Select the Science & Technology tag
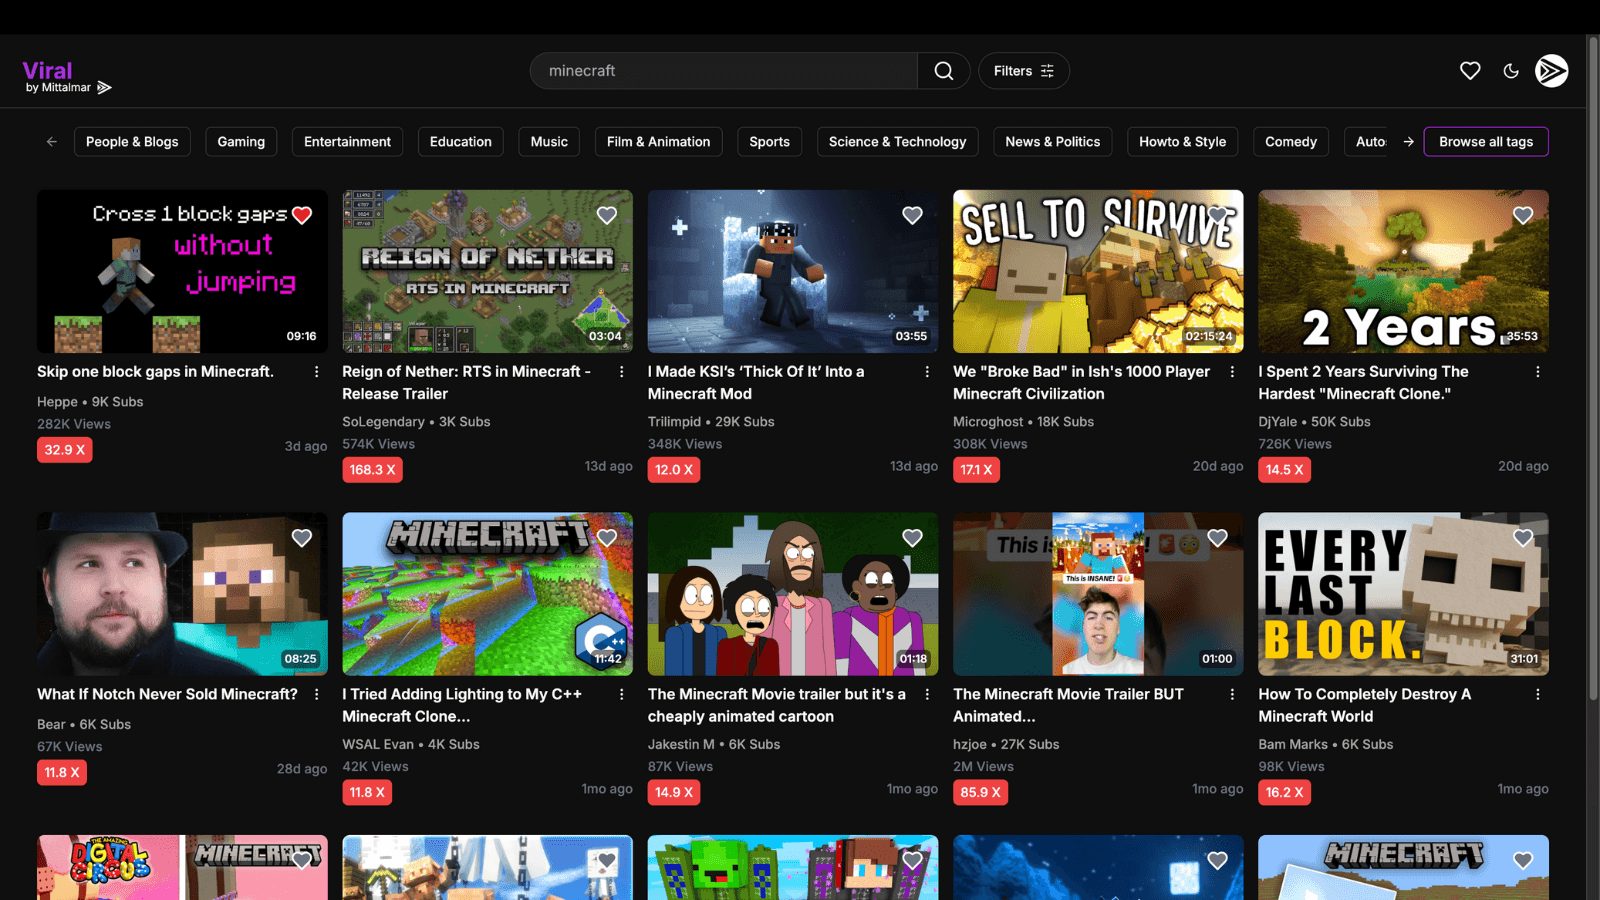 [897, 142]
